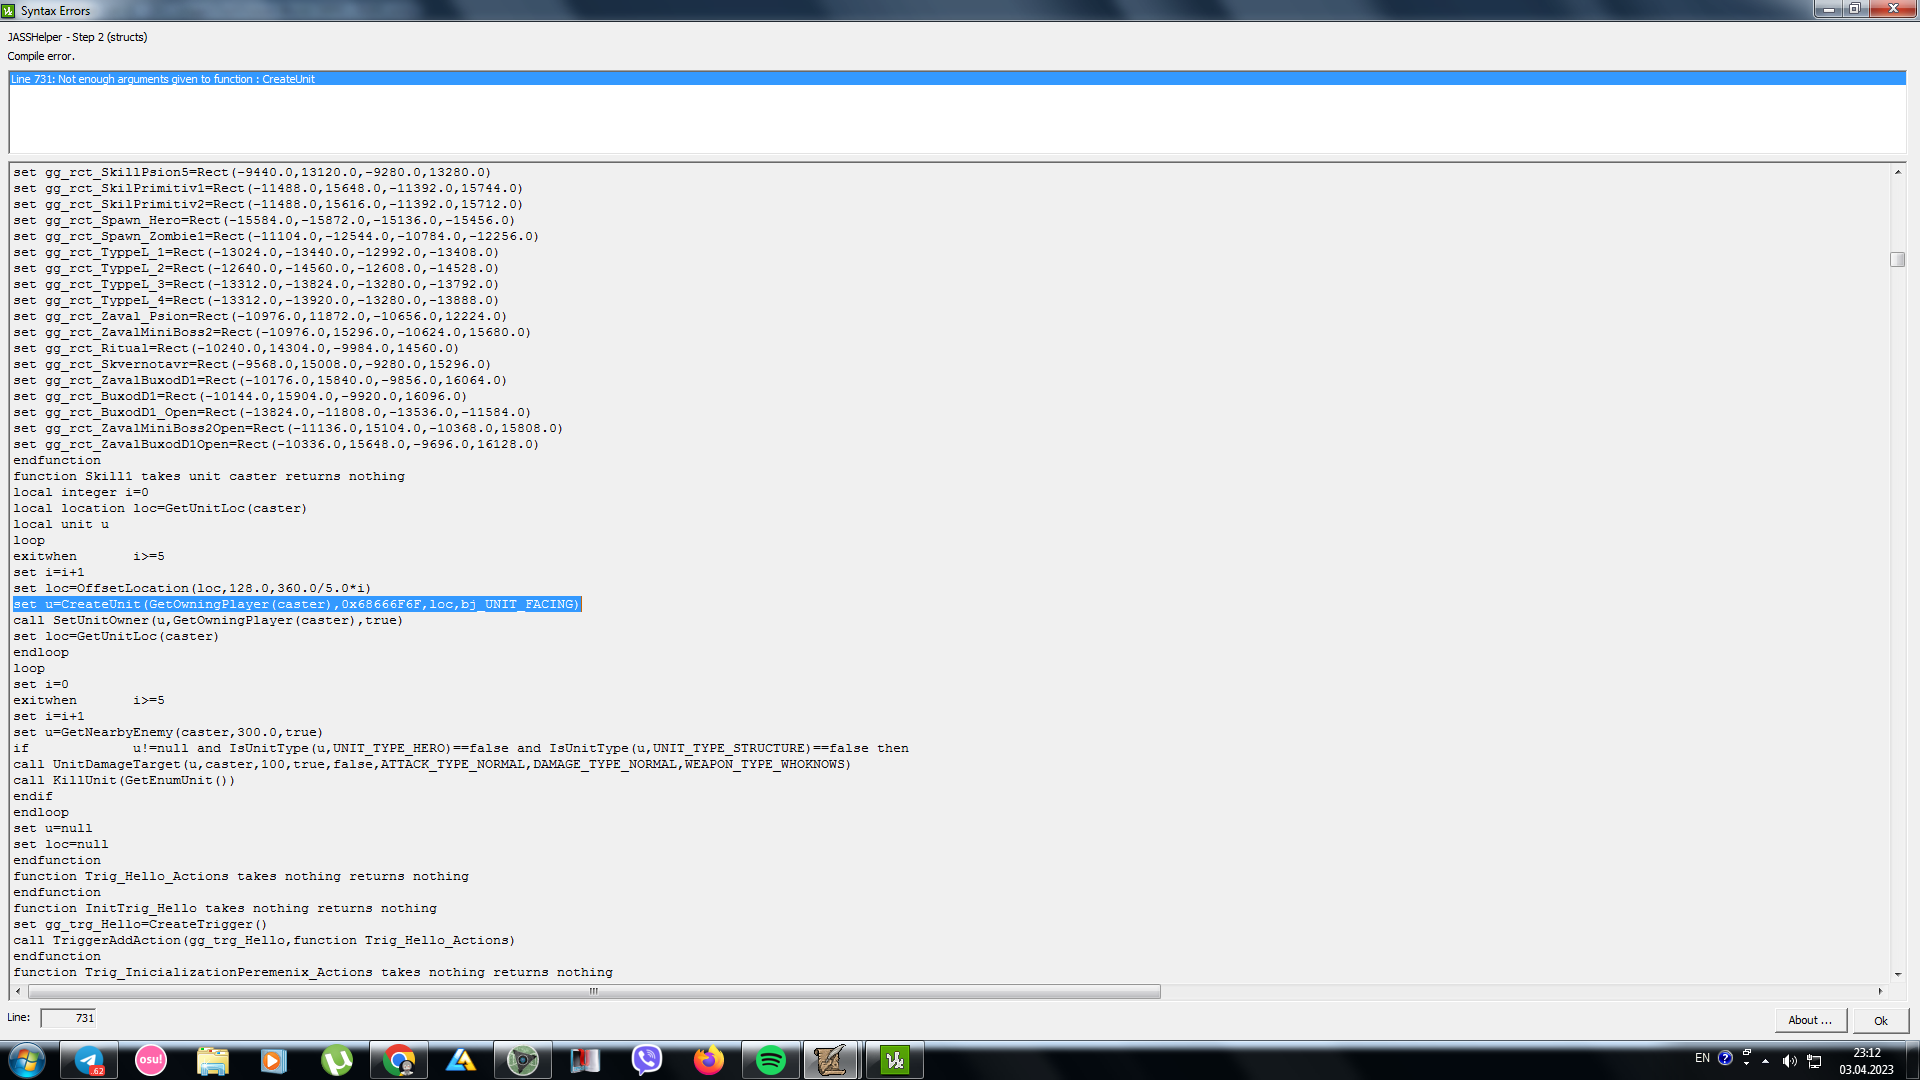The image size is (1920, 1080).
Task: Launch osu! from the taskbar
Action: [151, 1060]
